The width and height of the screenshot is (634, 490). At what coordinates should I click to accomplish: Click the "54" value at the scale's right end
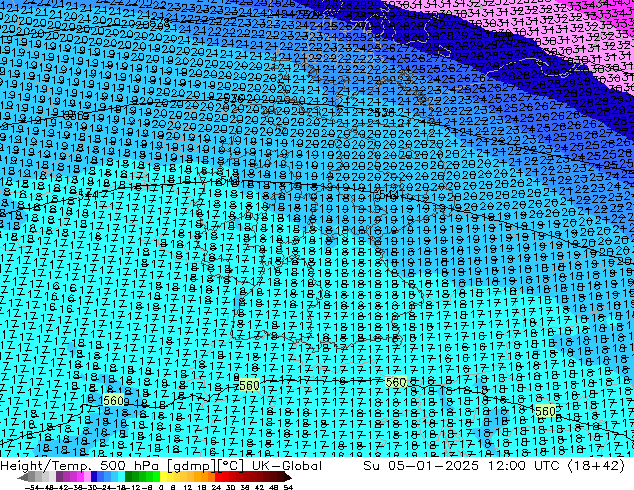(x=288, y=488)
